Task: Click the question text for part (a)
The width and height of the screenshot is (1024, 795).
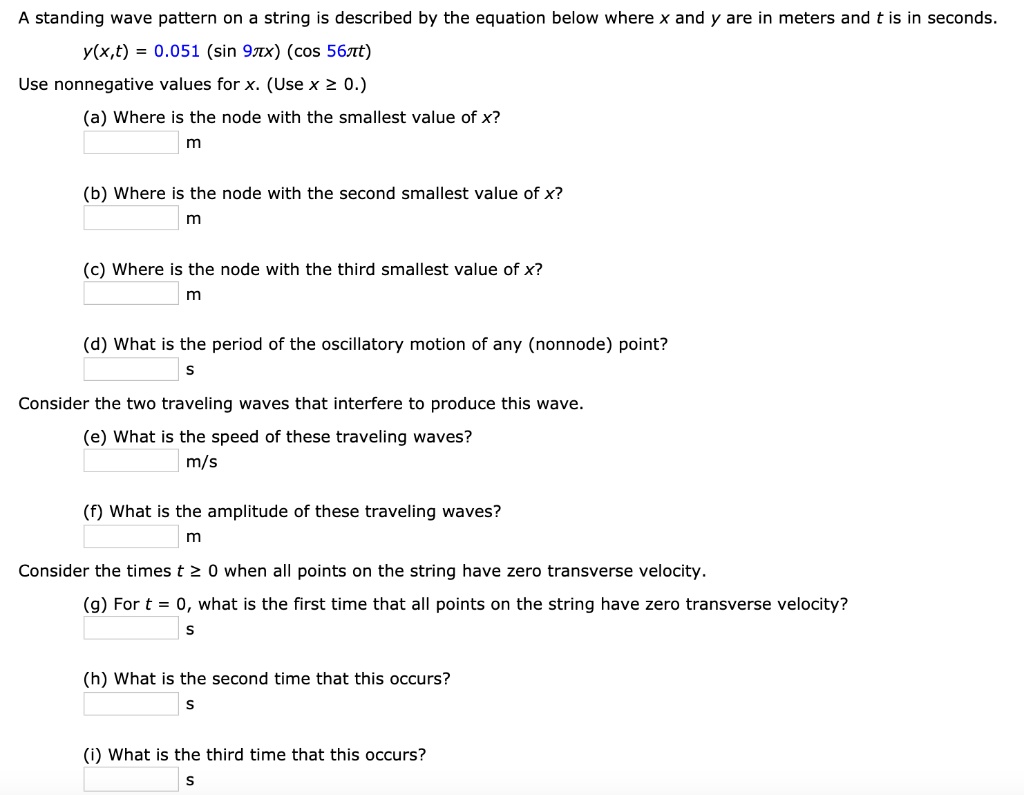Action: 292,118
